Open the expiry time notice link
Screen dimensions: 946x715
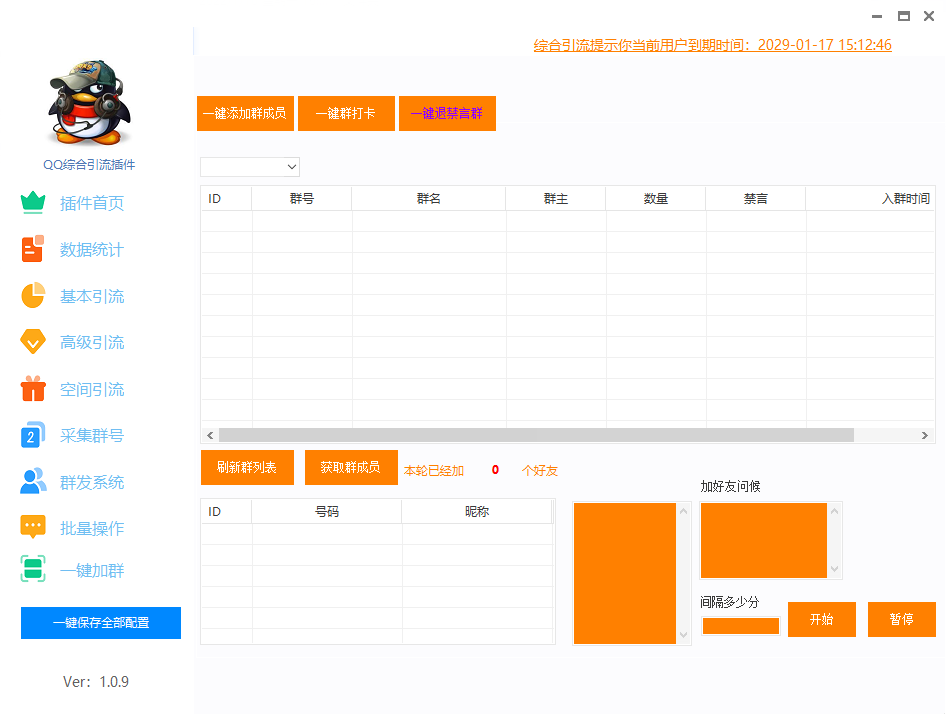(712, 45)
